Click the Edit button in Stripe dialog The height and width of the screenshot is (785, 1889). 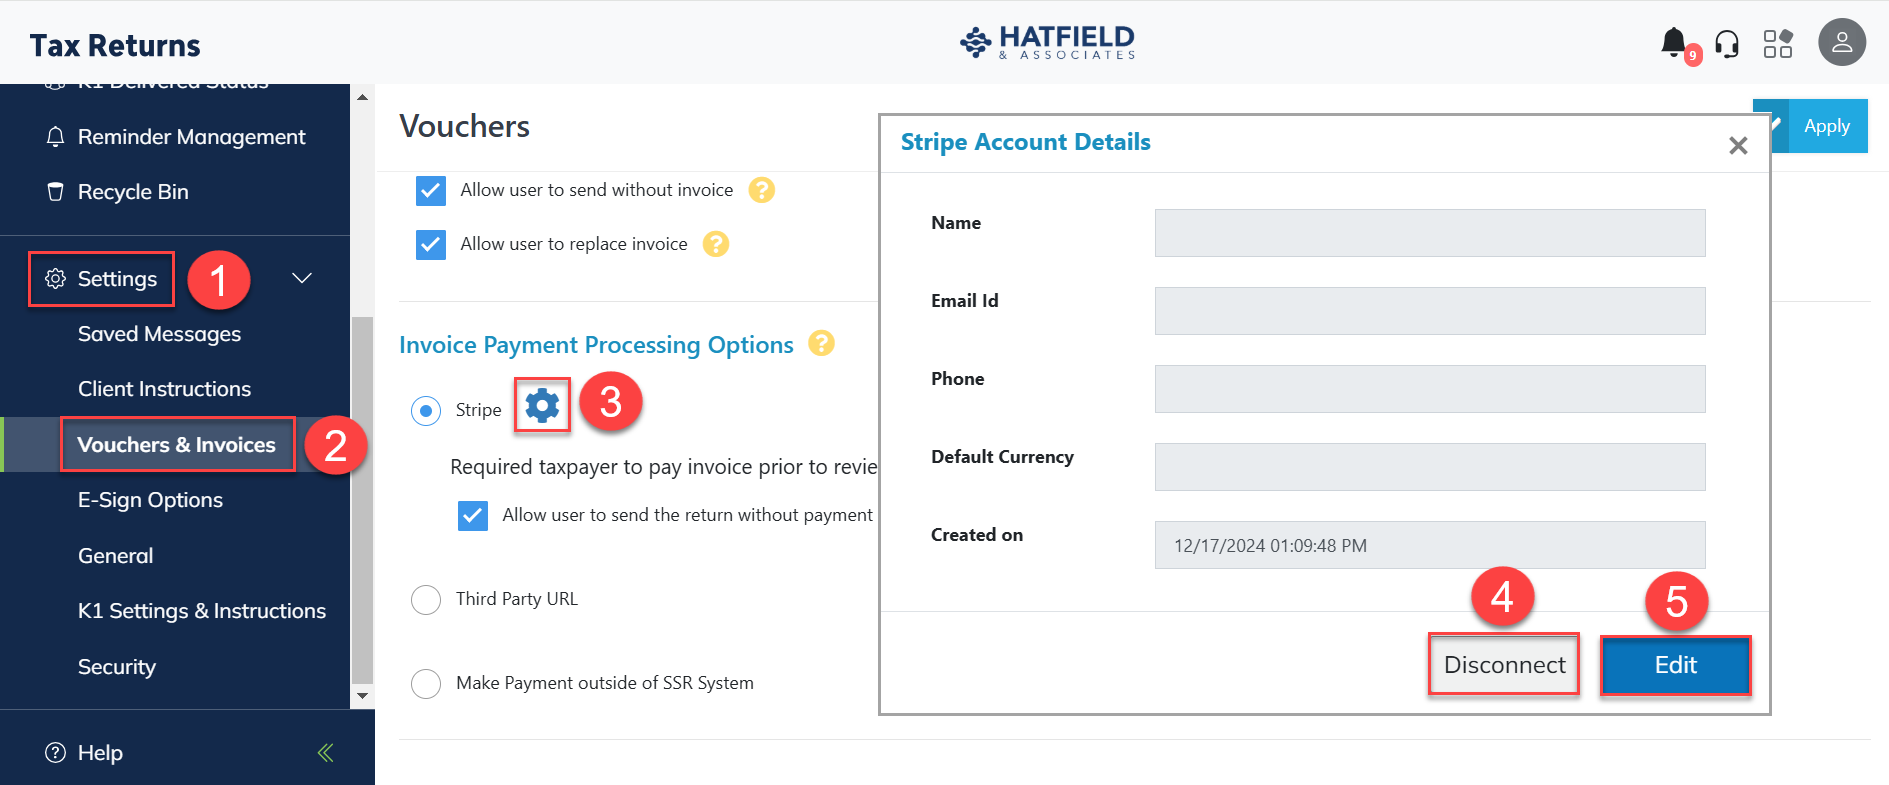pos(1675,665)
